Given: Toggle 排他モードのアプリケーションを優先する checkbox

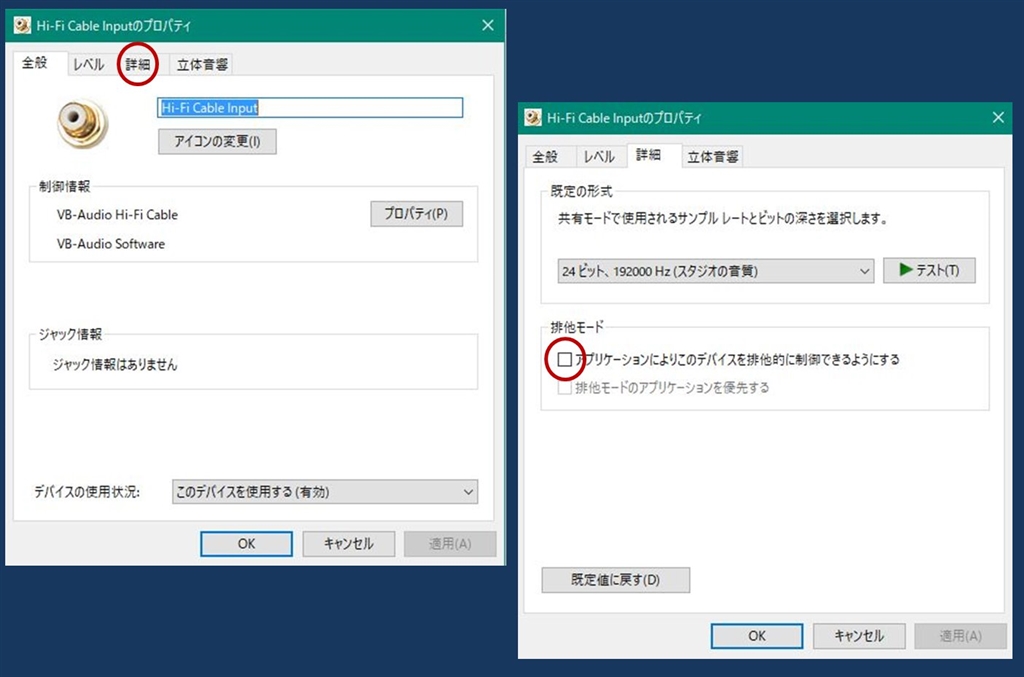Looking at the screenshot, I should coord(565,388).
